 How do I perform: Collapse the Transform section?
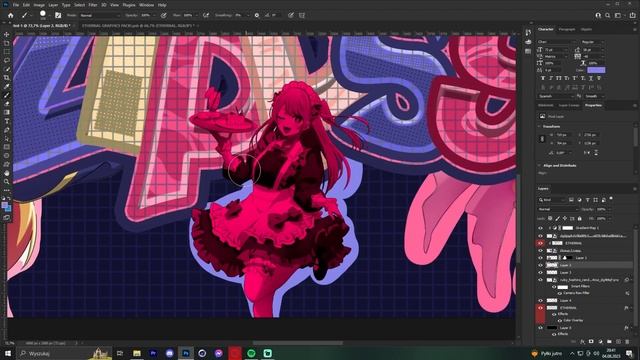[539, 127]
